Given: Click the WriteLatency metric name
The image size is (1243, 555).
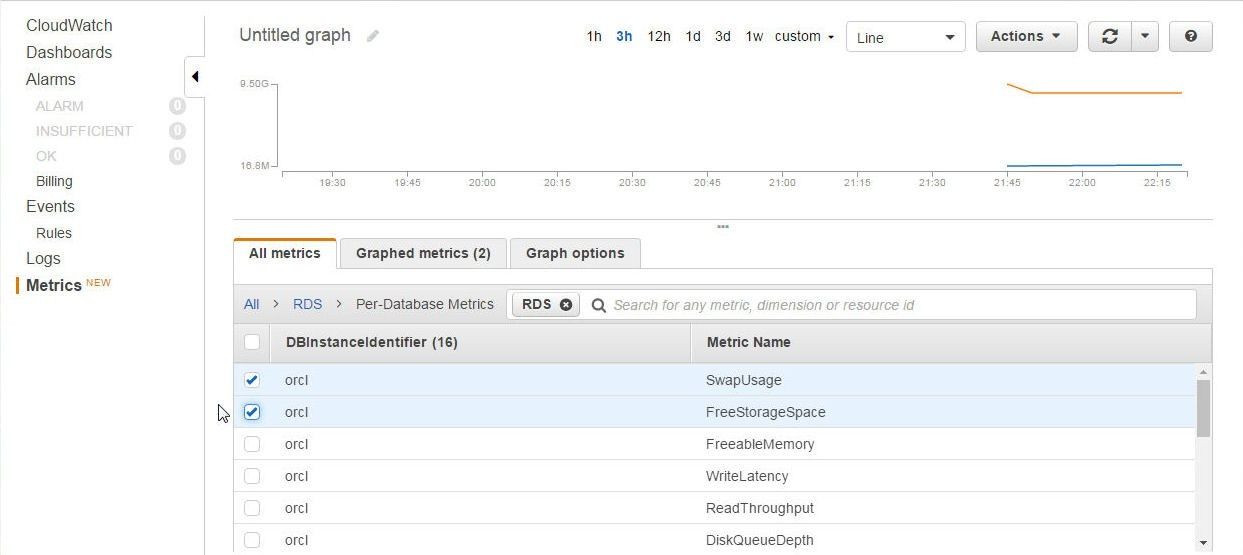Looking at the screenshot, I should pos(747,476).
